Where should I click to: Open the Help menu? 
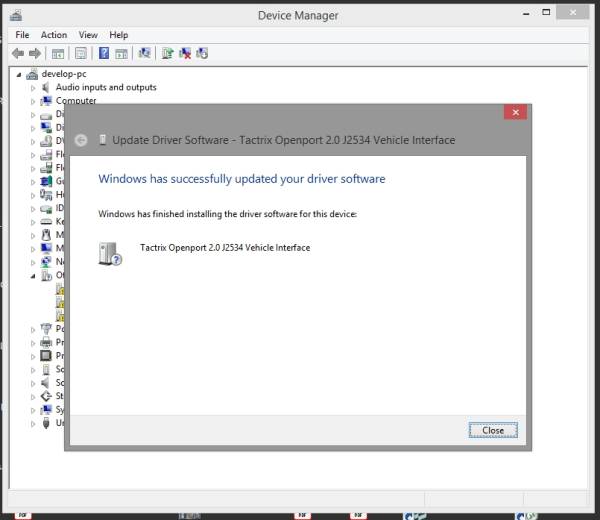(119, 35)
